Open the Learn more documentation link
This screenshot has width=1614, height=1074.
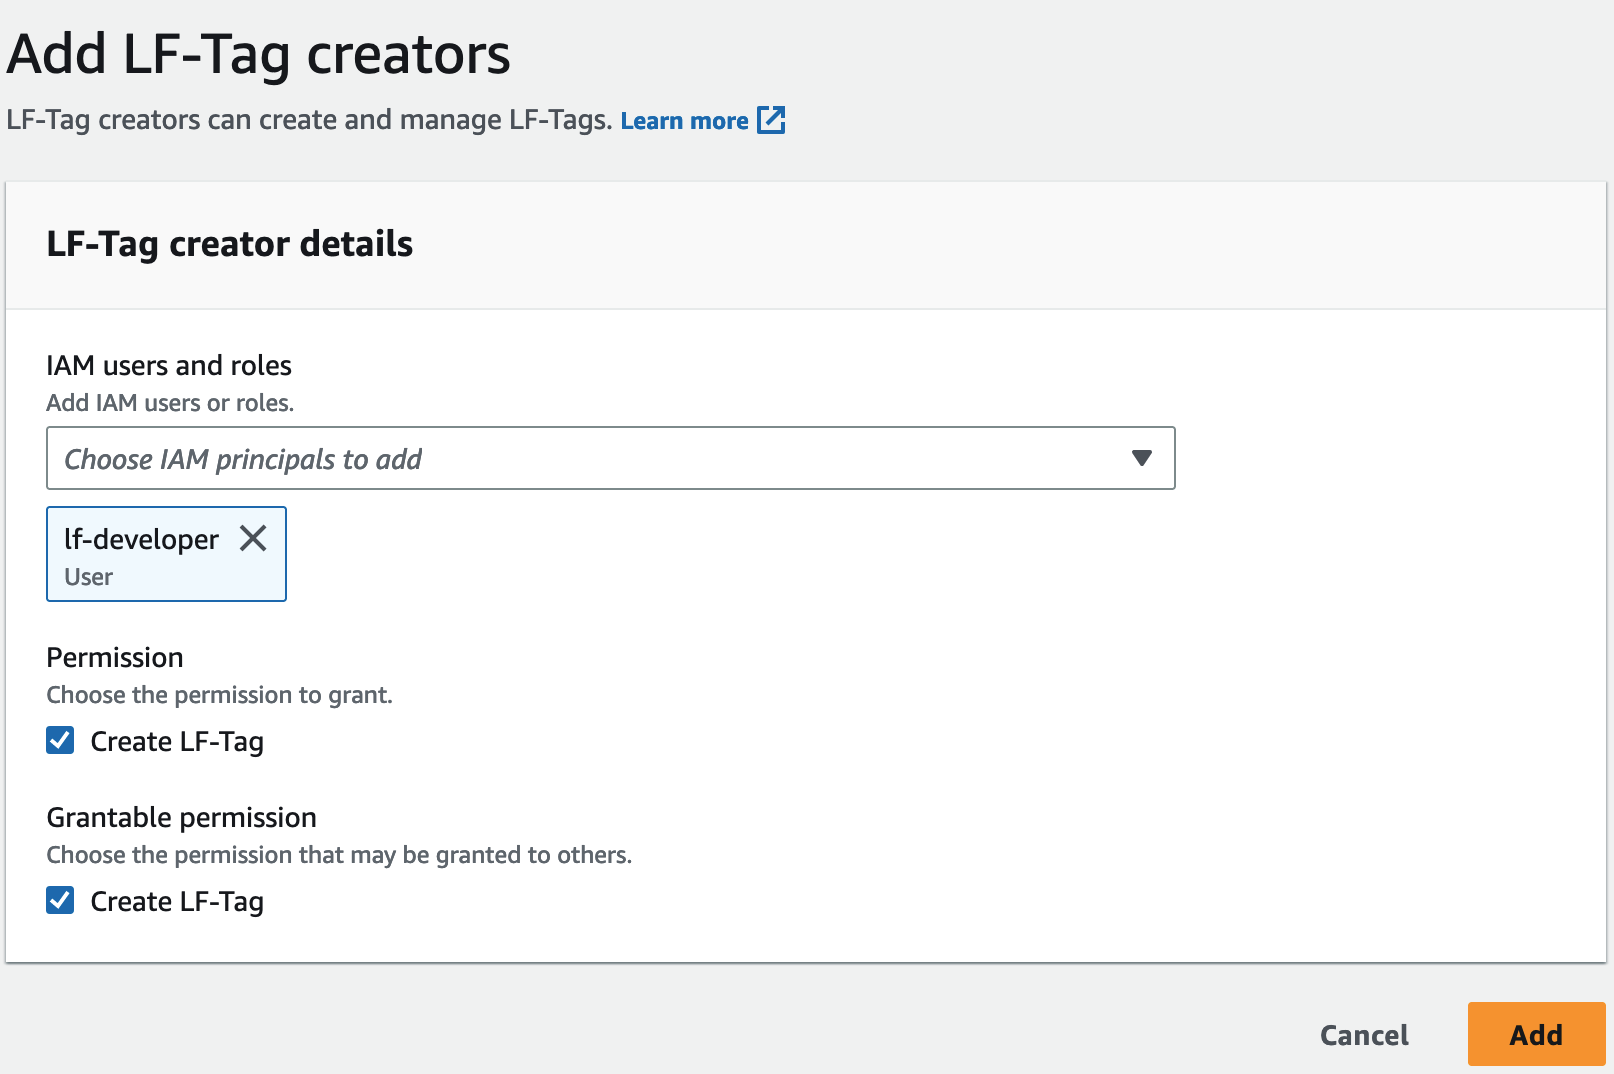point(684,120)
